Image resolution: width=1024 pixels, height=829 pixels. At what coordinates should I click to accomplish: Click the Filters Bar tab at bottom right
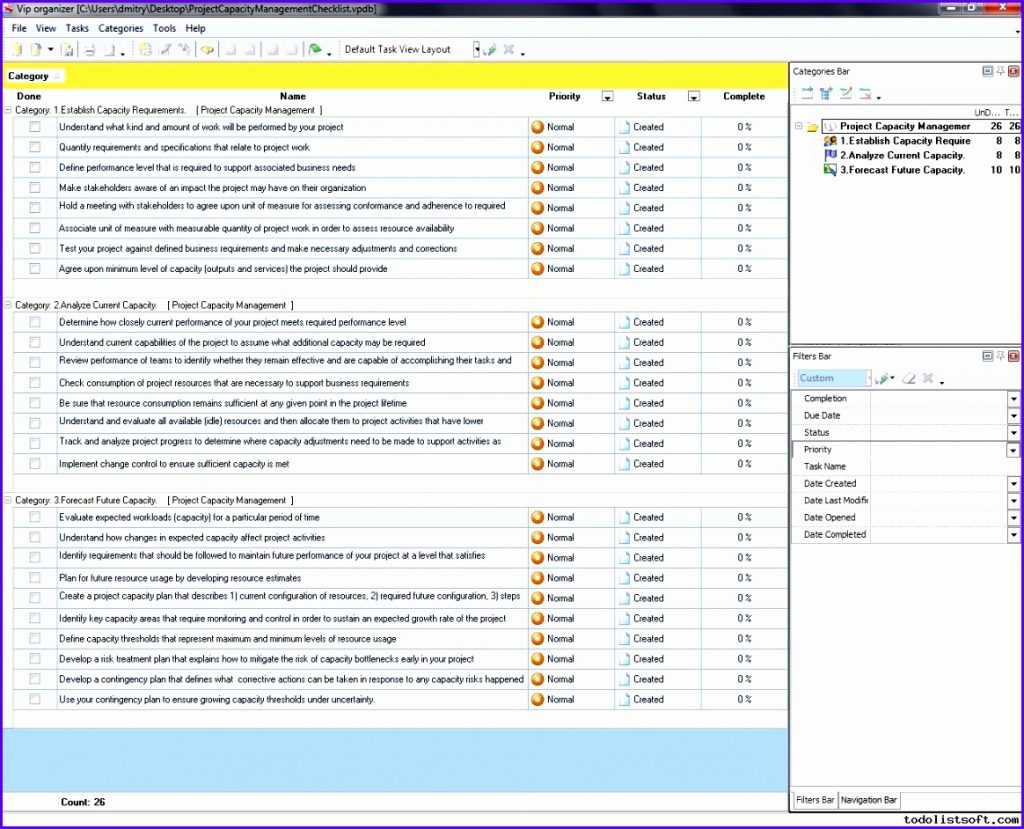pyautogui.click(x=815, y=800)
